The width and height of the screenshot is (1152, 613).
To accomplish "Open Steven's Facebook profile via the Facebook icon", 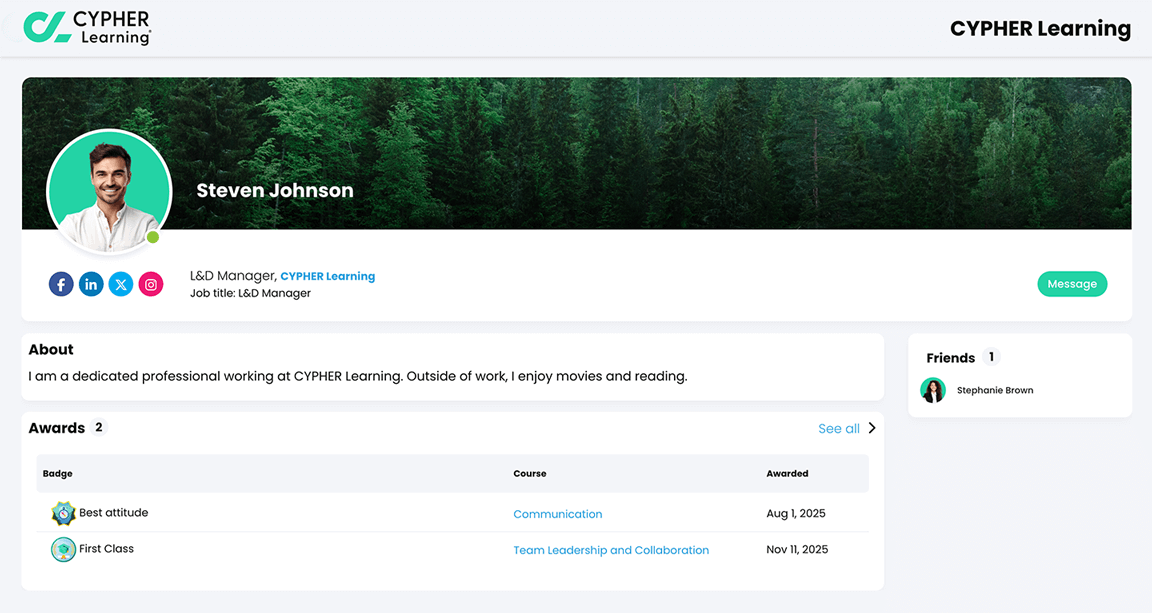I will pos(61,284).
